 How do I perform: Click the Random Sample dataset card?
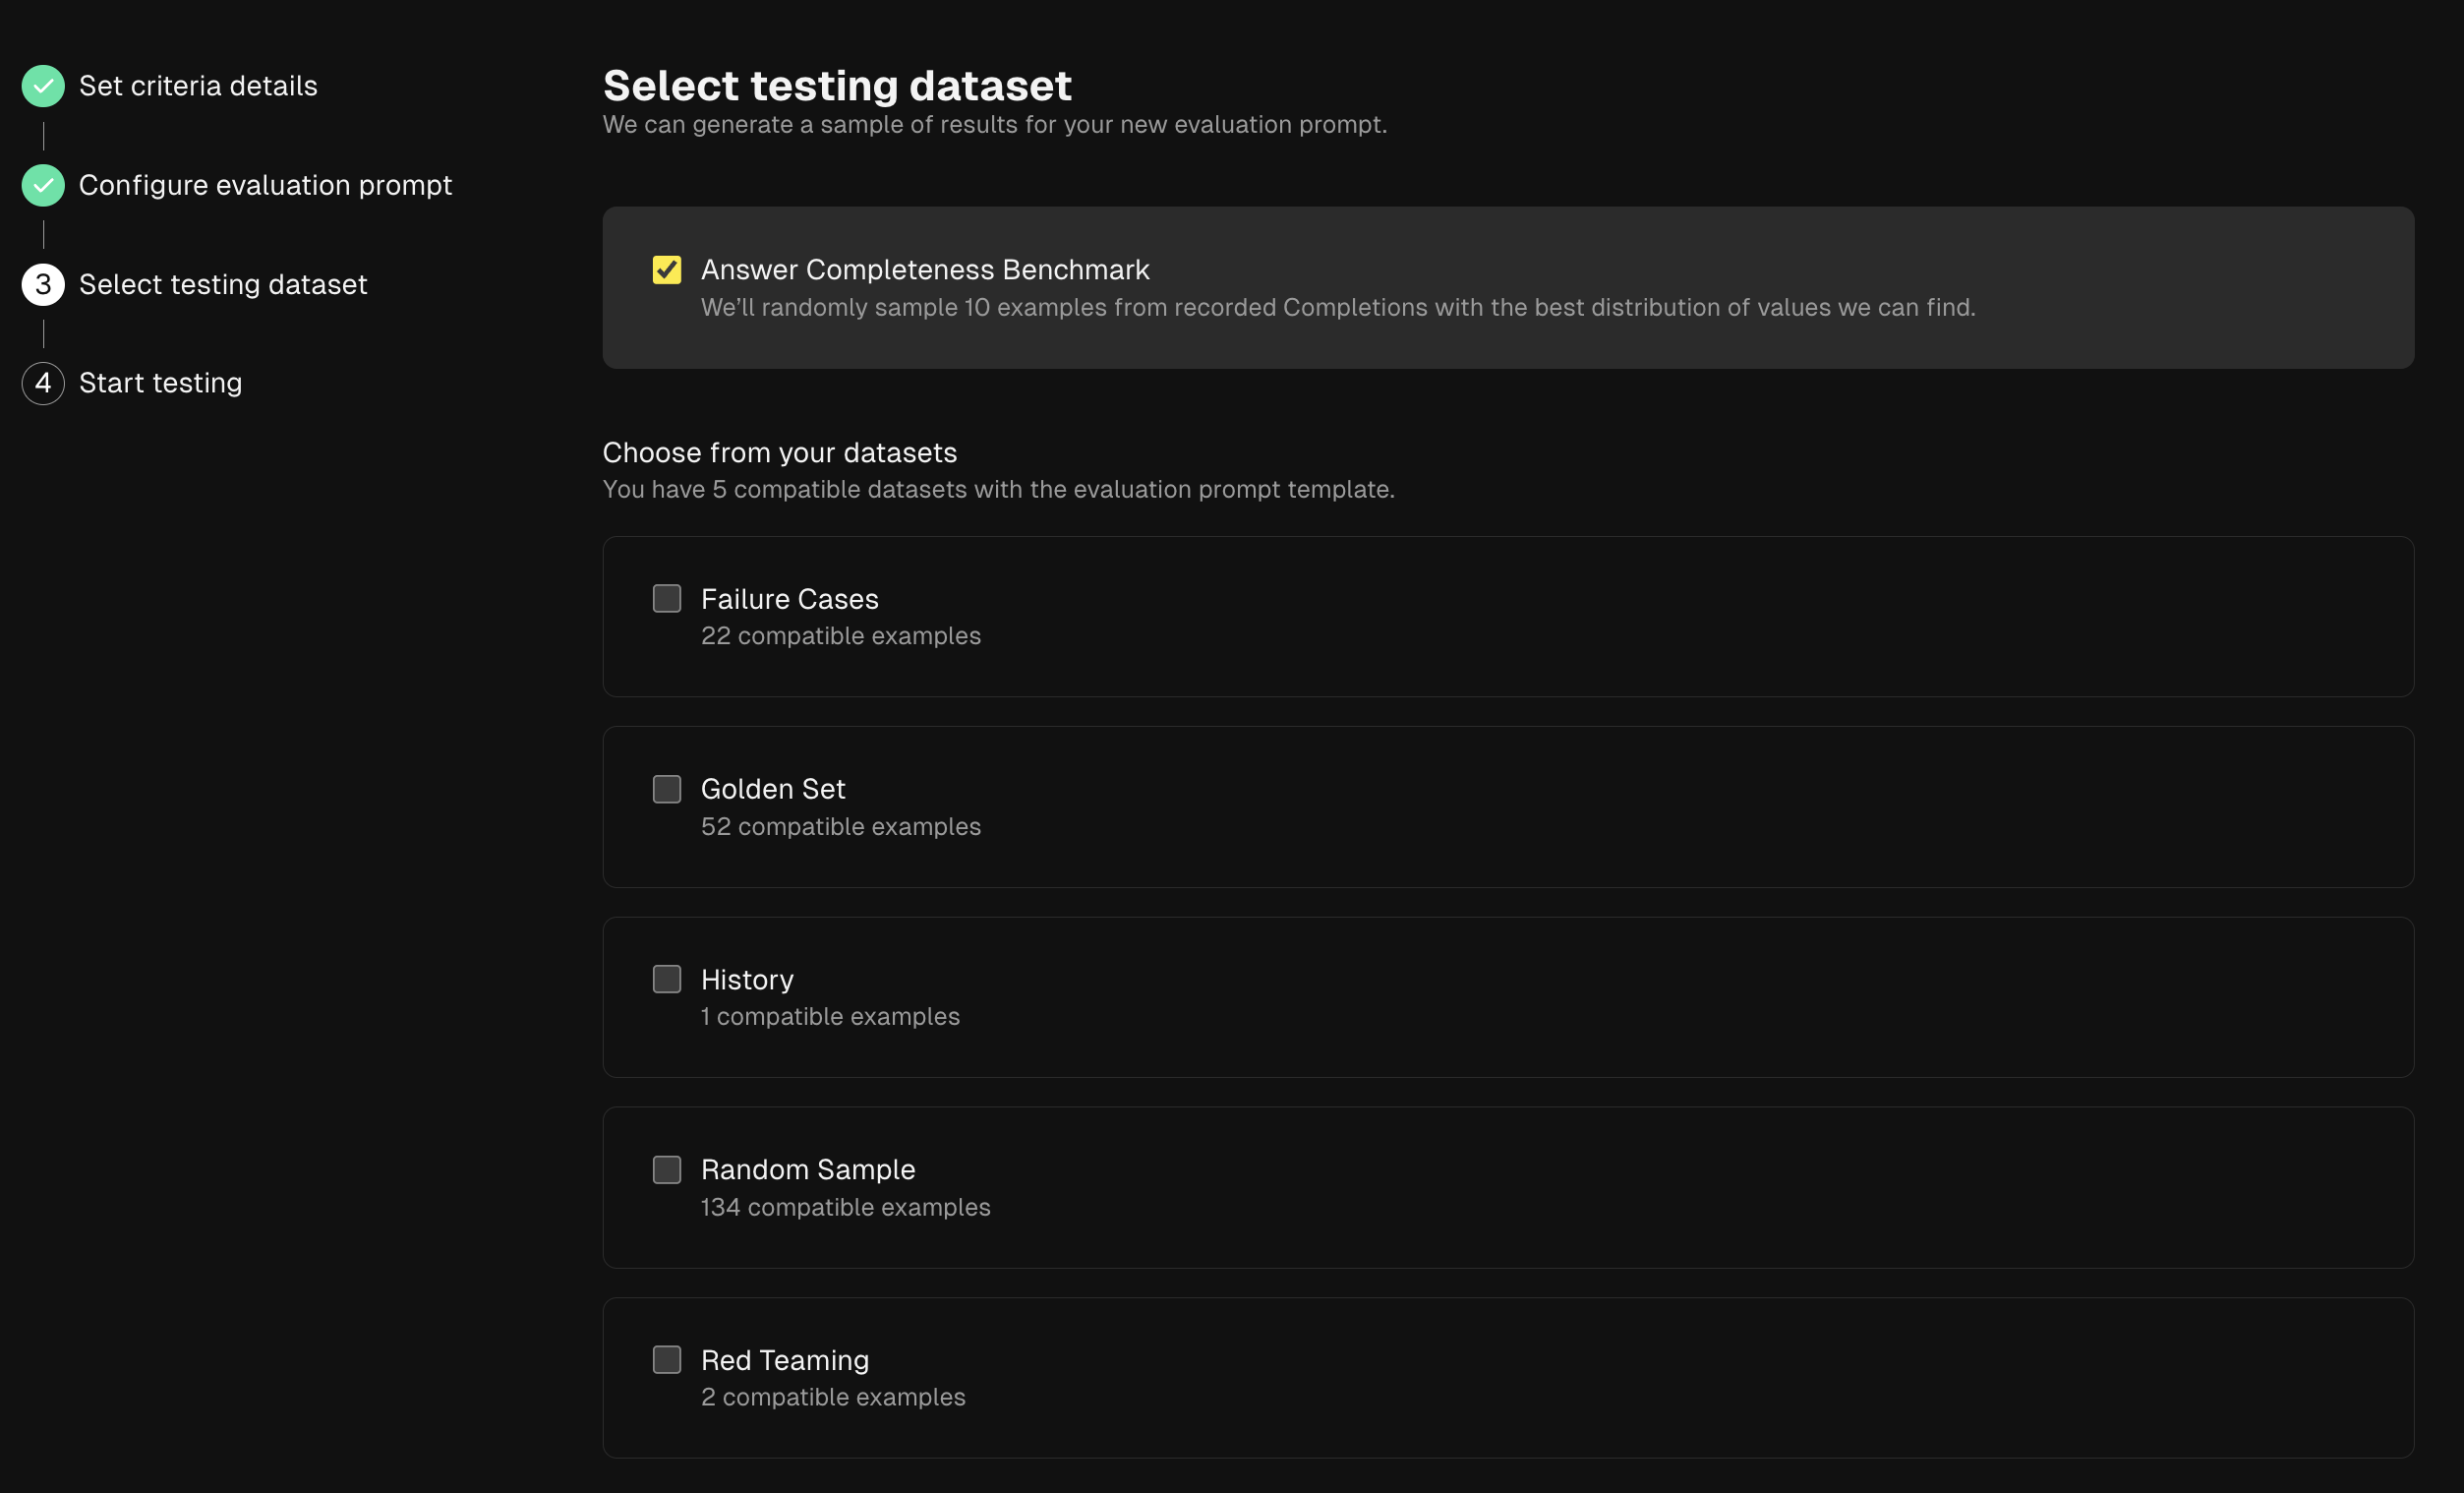click(1507, 1188)
